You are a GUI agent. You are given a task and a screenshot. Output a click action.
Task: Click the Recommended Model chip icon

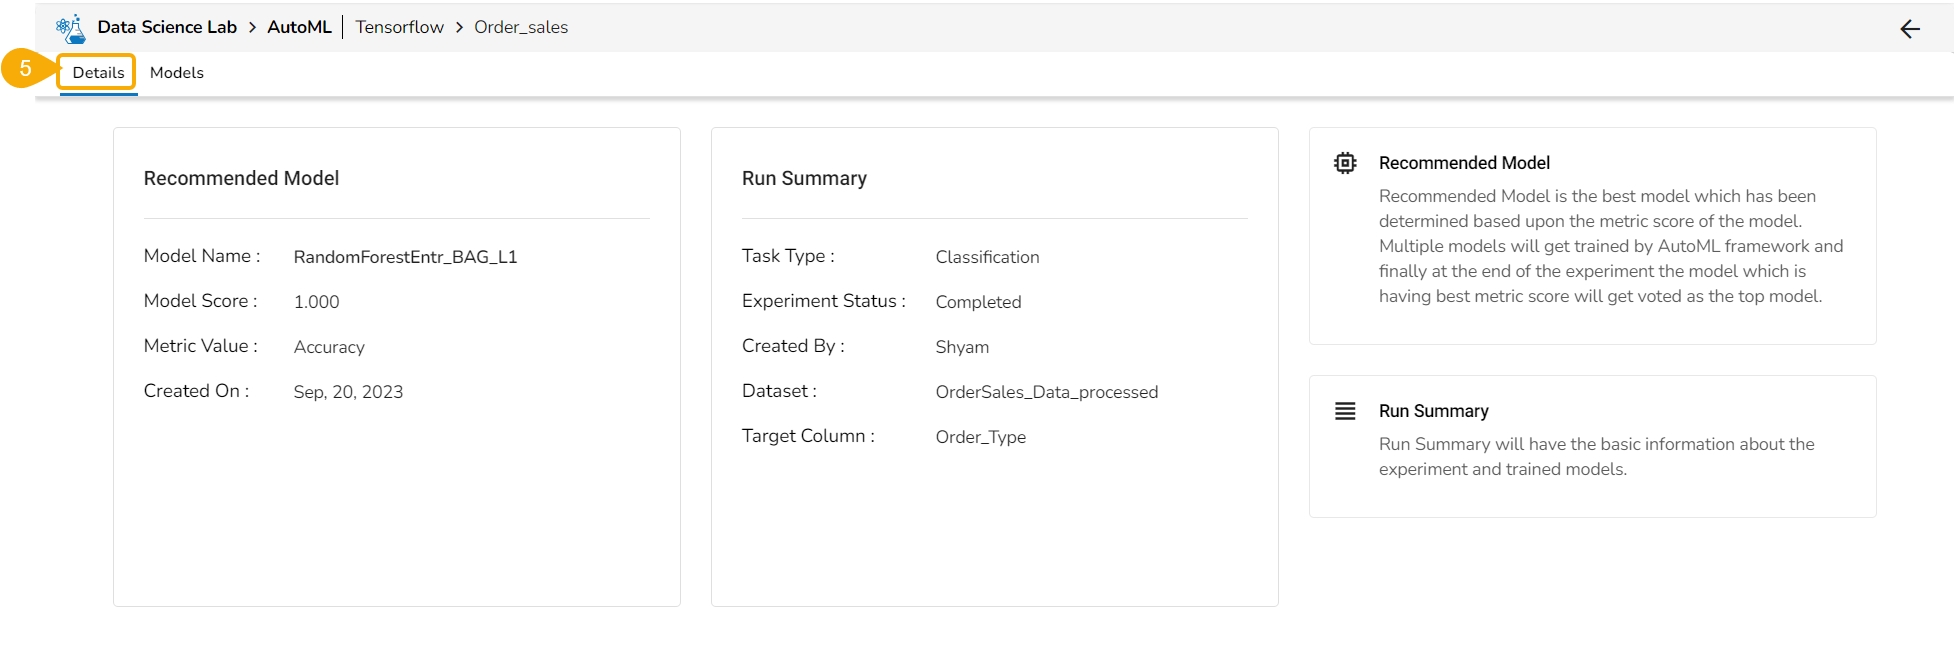(1345, 163)
